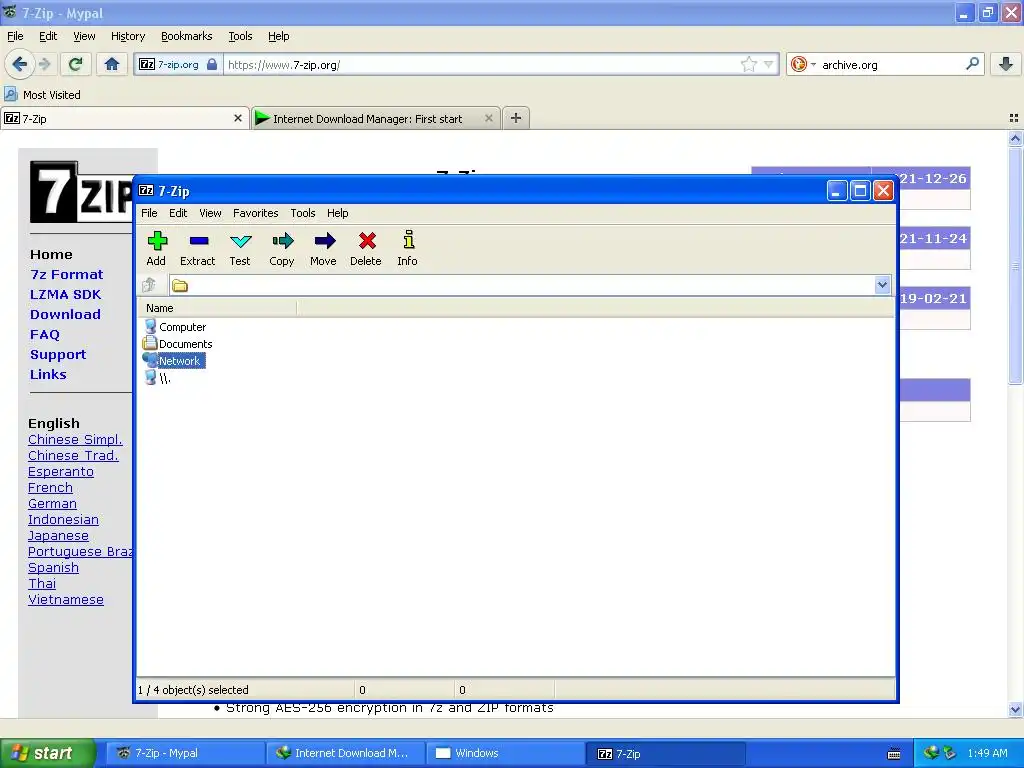Open the LZMA SDK link
Image resolution: width=1024 pixels, height=768 pixels.
[x=65, y=295]
